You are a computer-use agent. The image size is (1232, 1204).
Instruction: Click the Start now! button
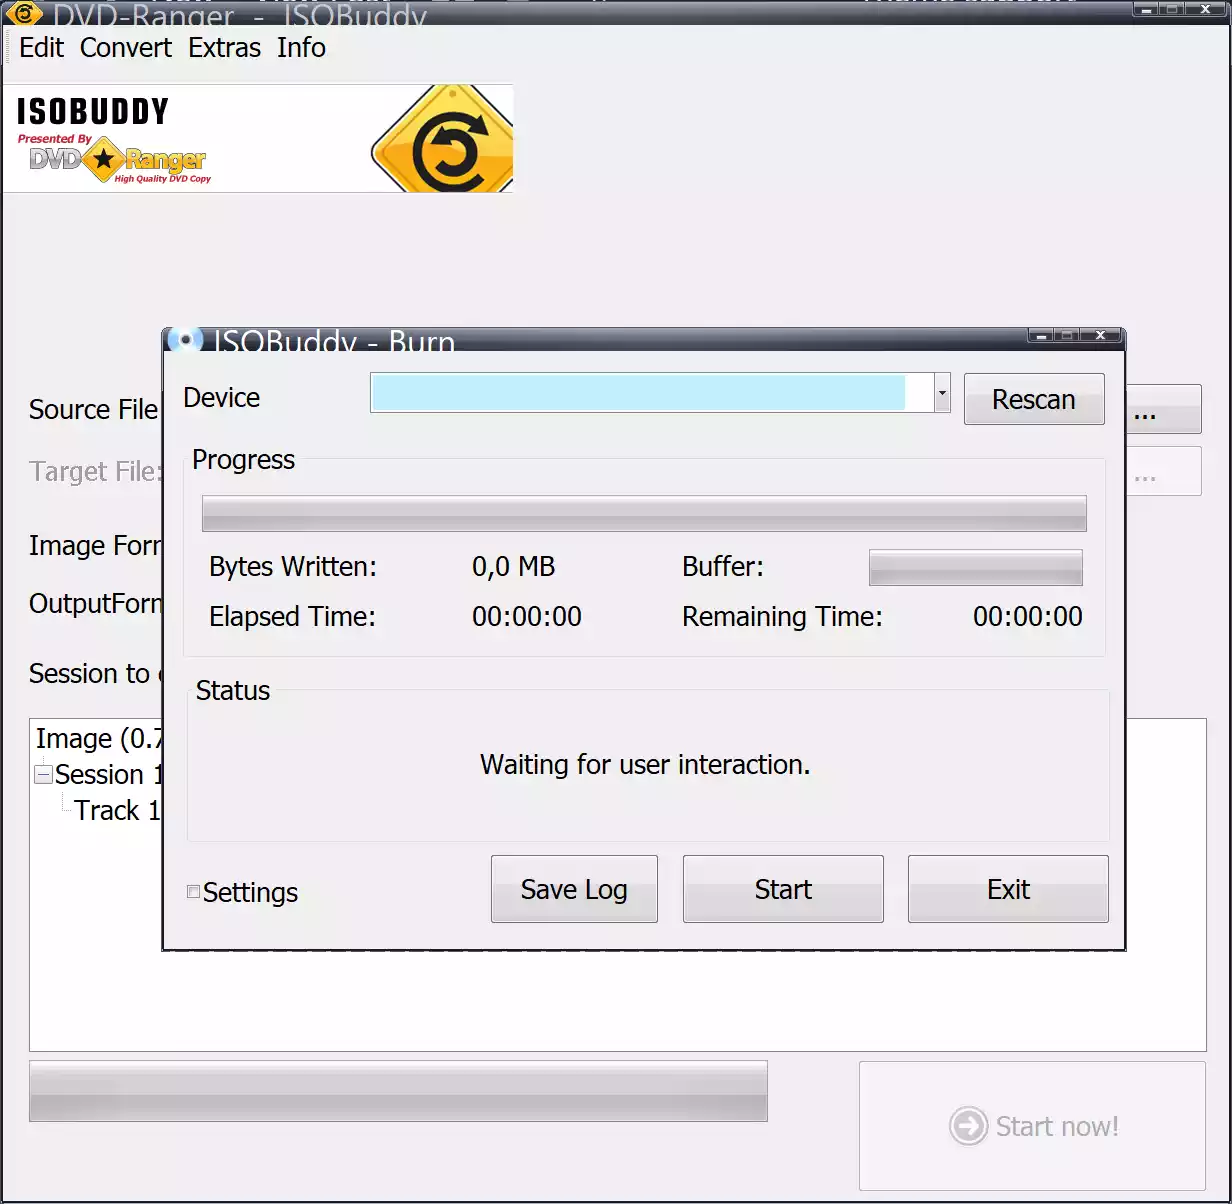[x=1033, y=1126]
